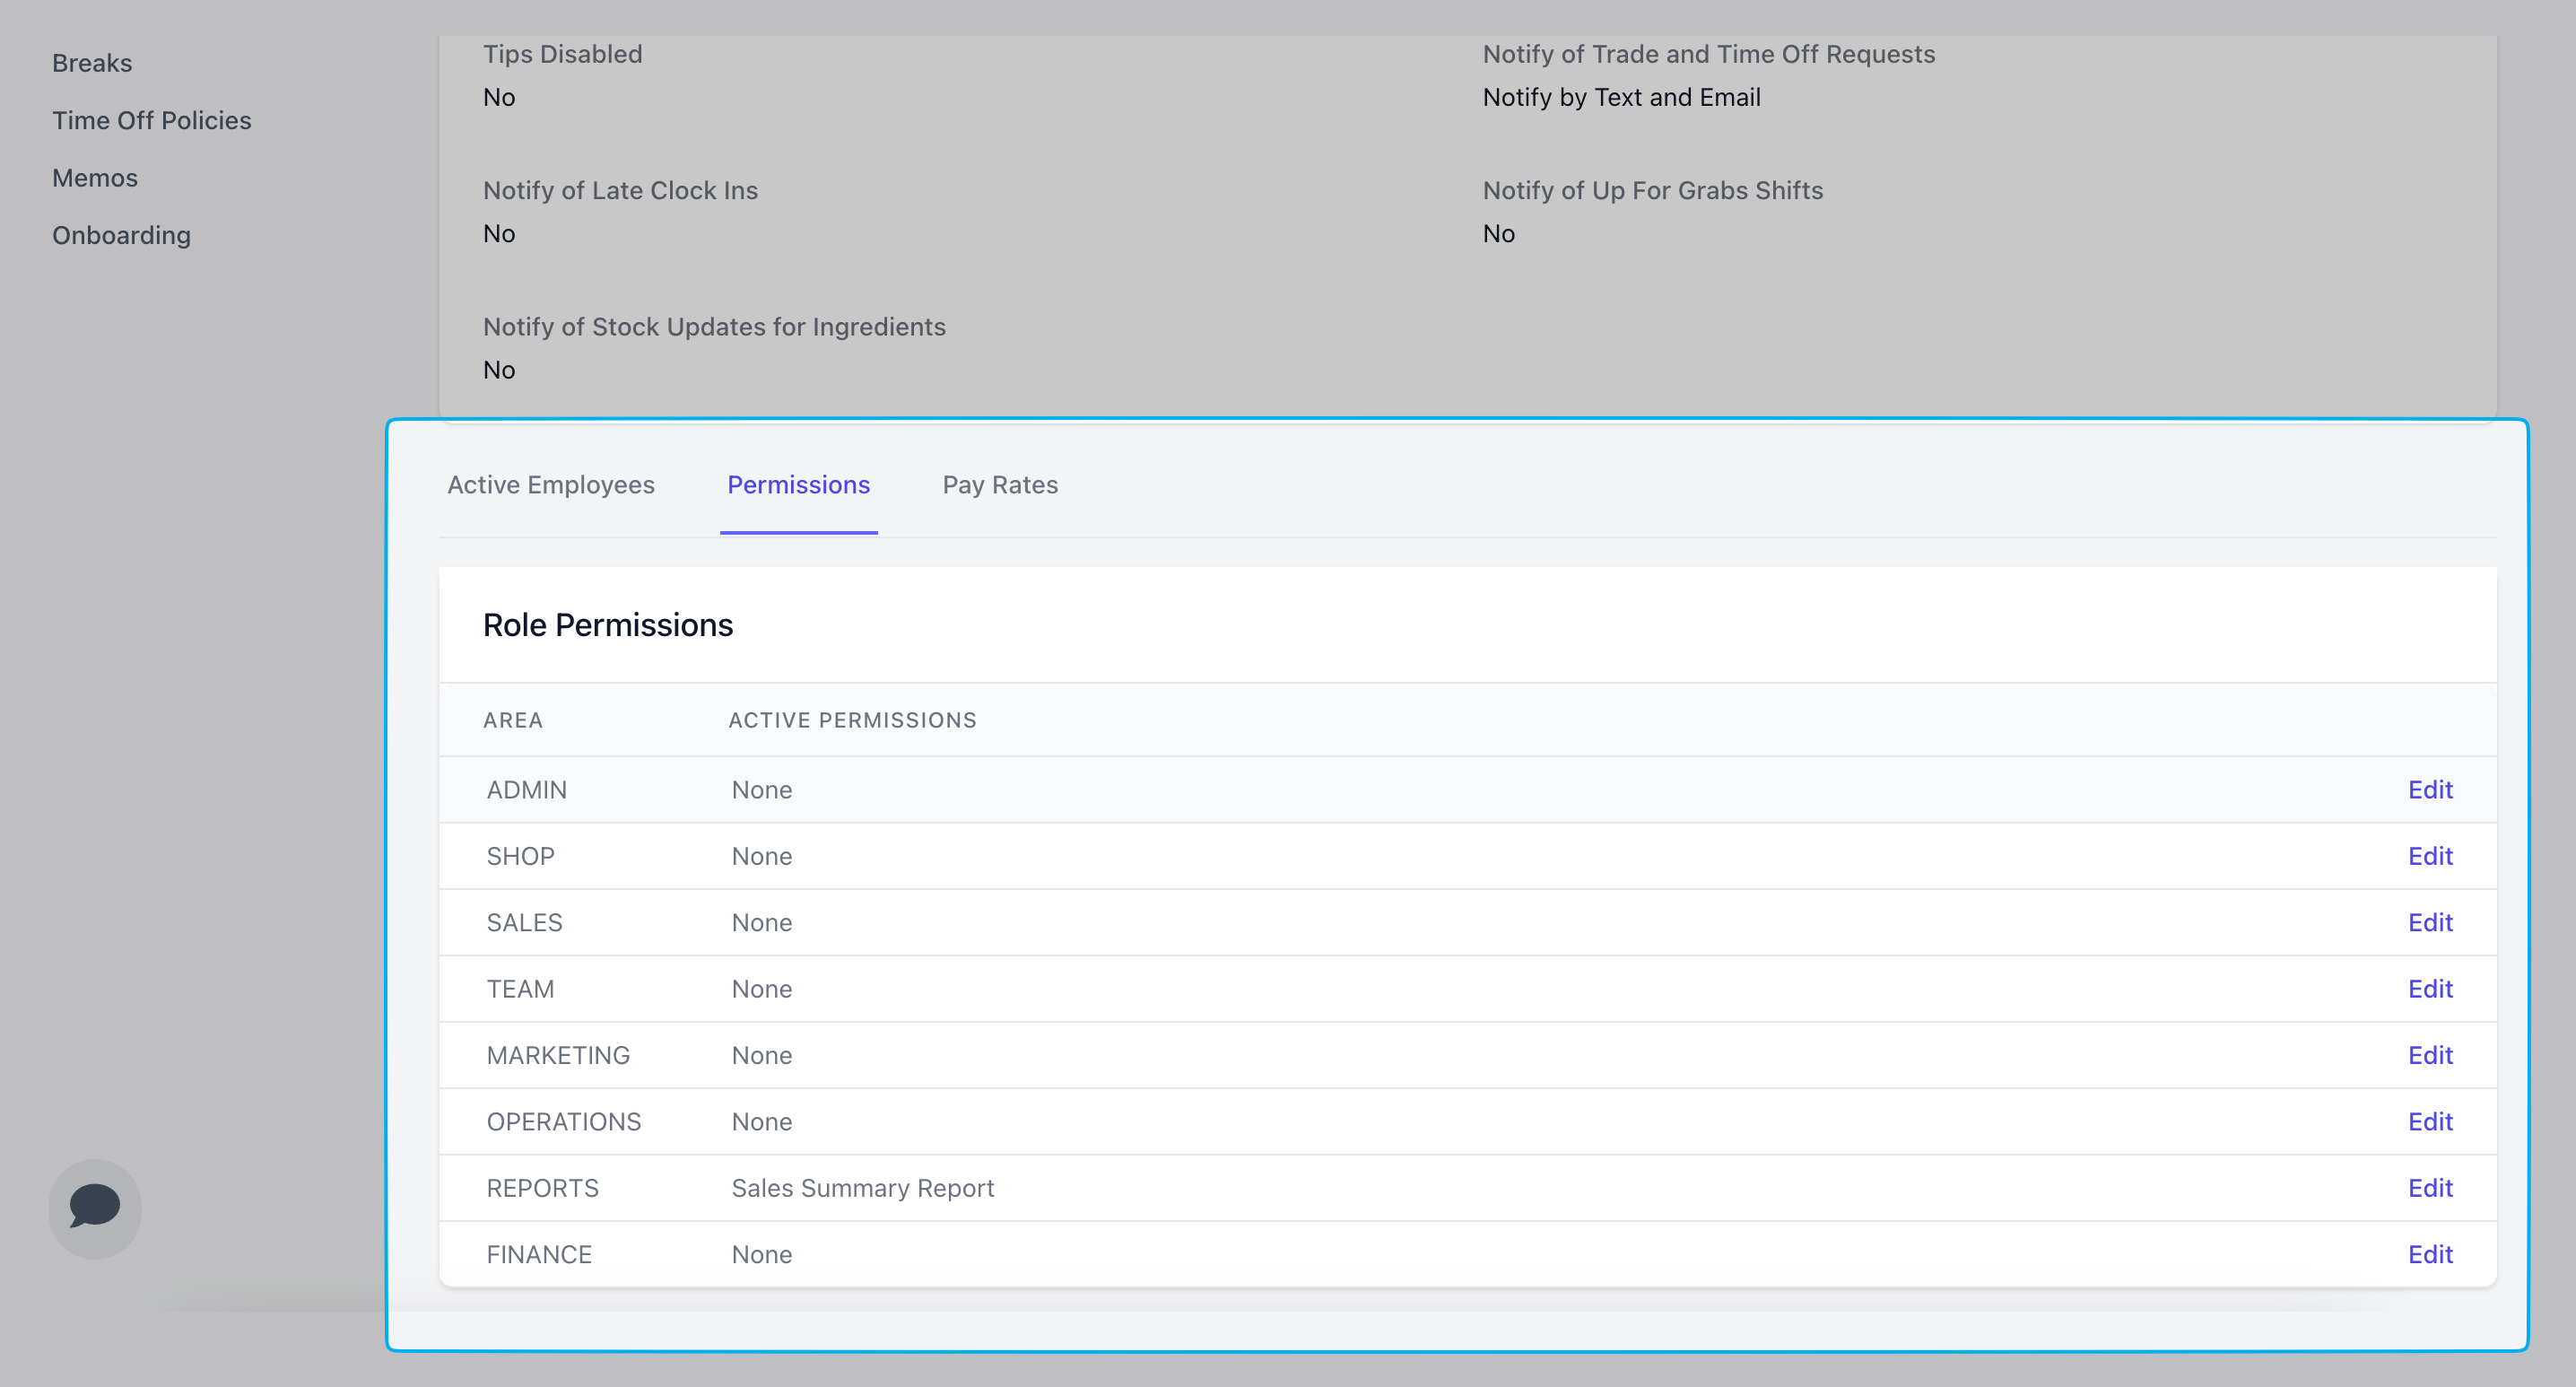Select the Permissions tab
Screen dimensions: 2576x1387
798,485
